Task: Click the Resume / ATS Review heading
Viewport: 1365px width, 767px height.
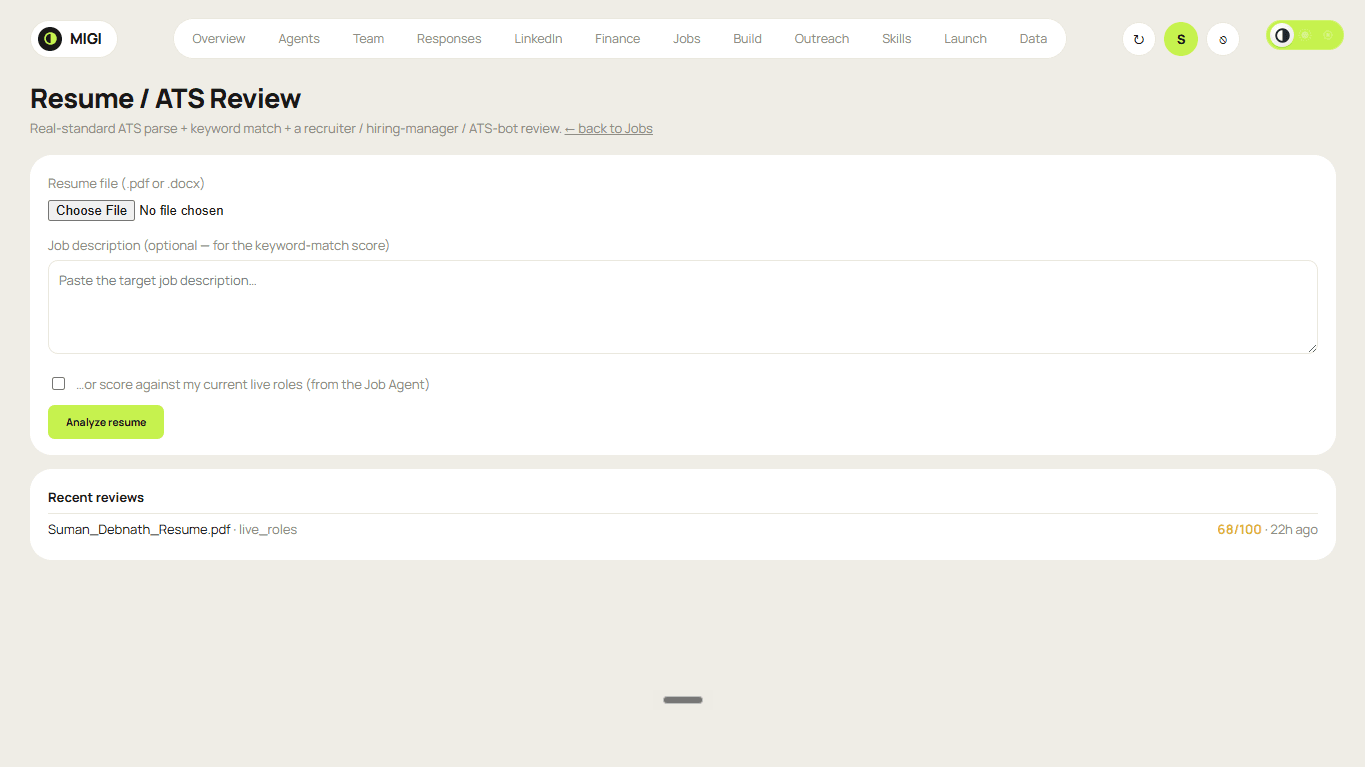Action: [165, 98]
